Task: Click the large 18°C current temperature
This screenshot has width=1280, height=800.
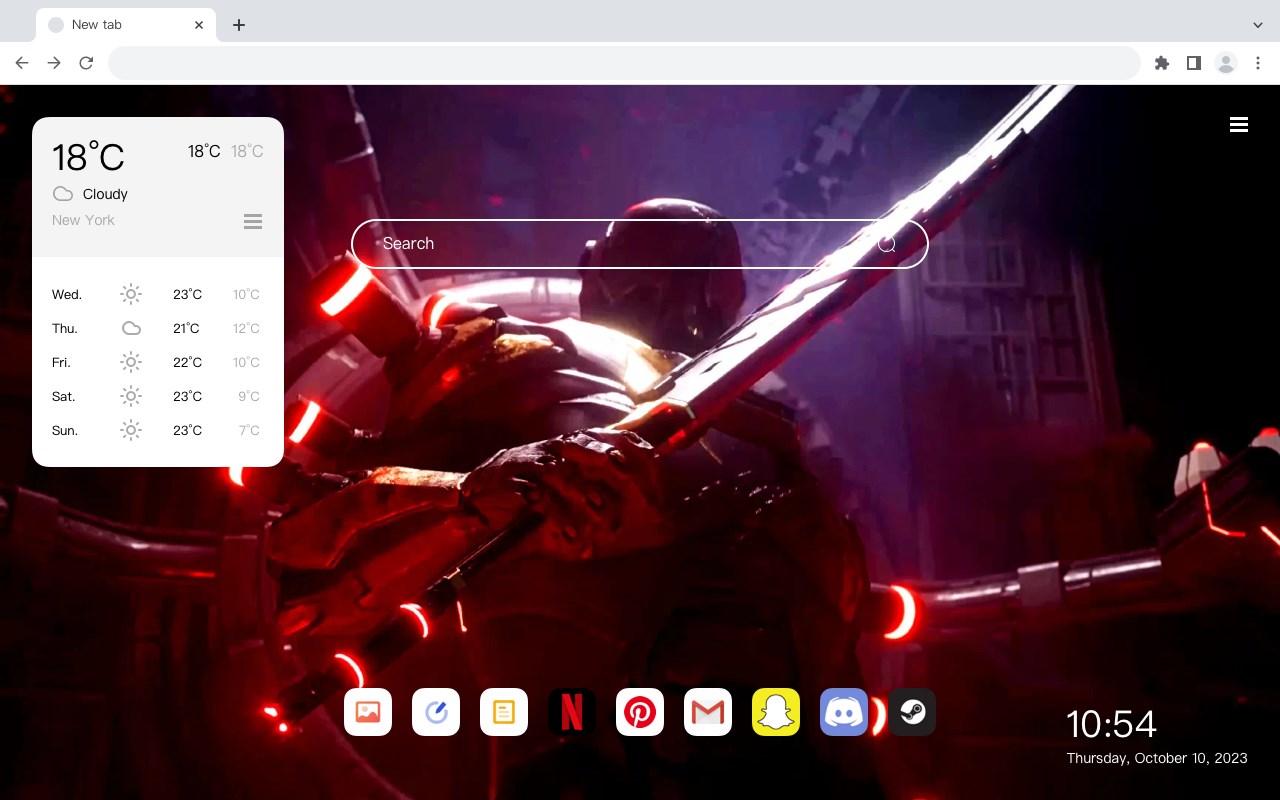Action: point(88,157)
